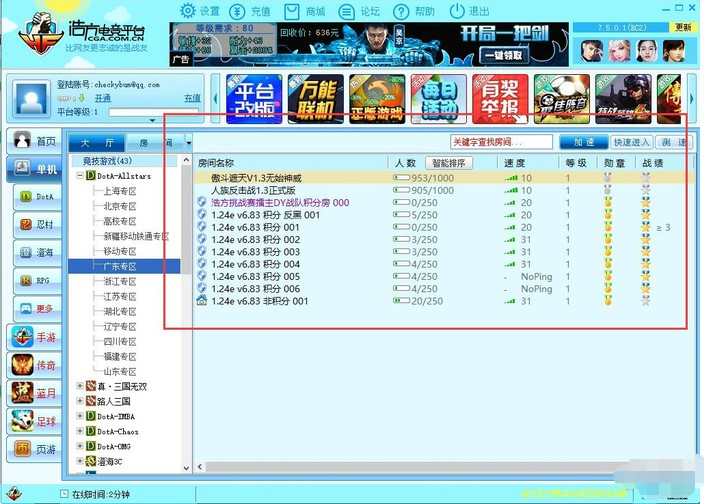
Task: Click the 一键领取 ad button
Action: pos(503,55)
